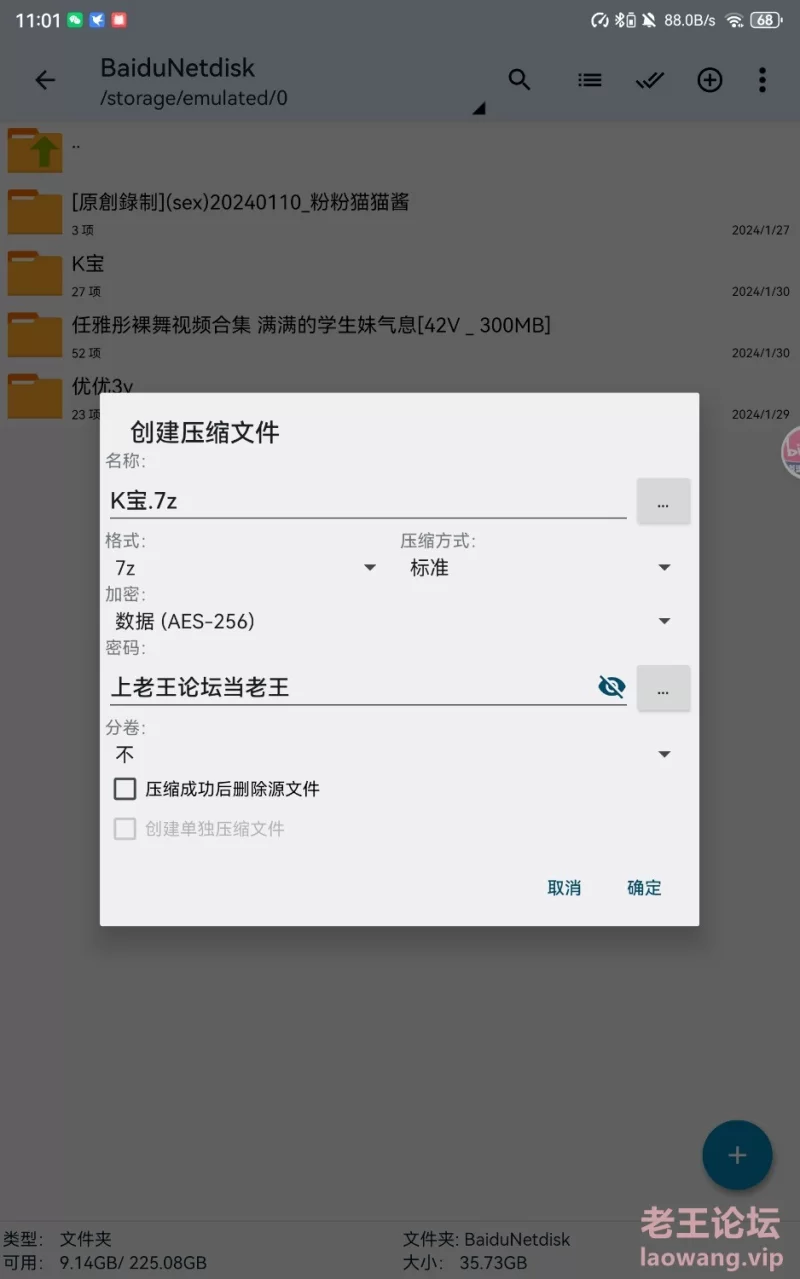Screen dimensions: 800x1279
Task: Tap the WeChat notification icon in the status bar
Action: 75,20
